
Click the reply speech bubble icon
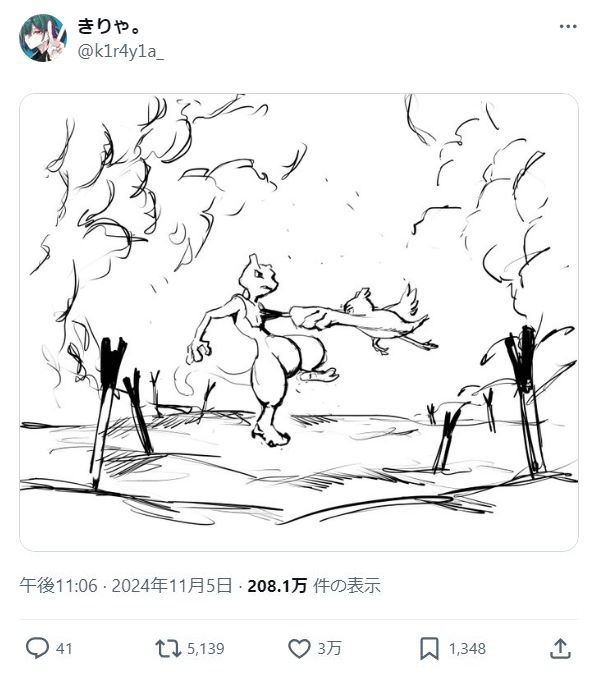(x=37, y=648)
